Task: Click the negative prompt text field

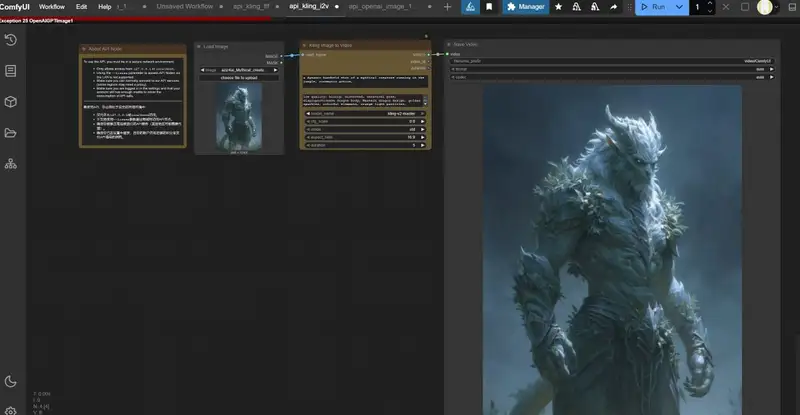Action: click(x=363, y=101)
